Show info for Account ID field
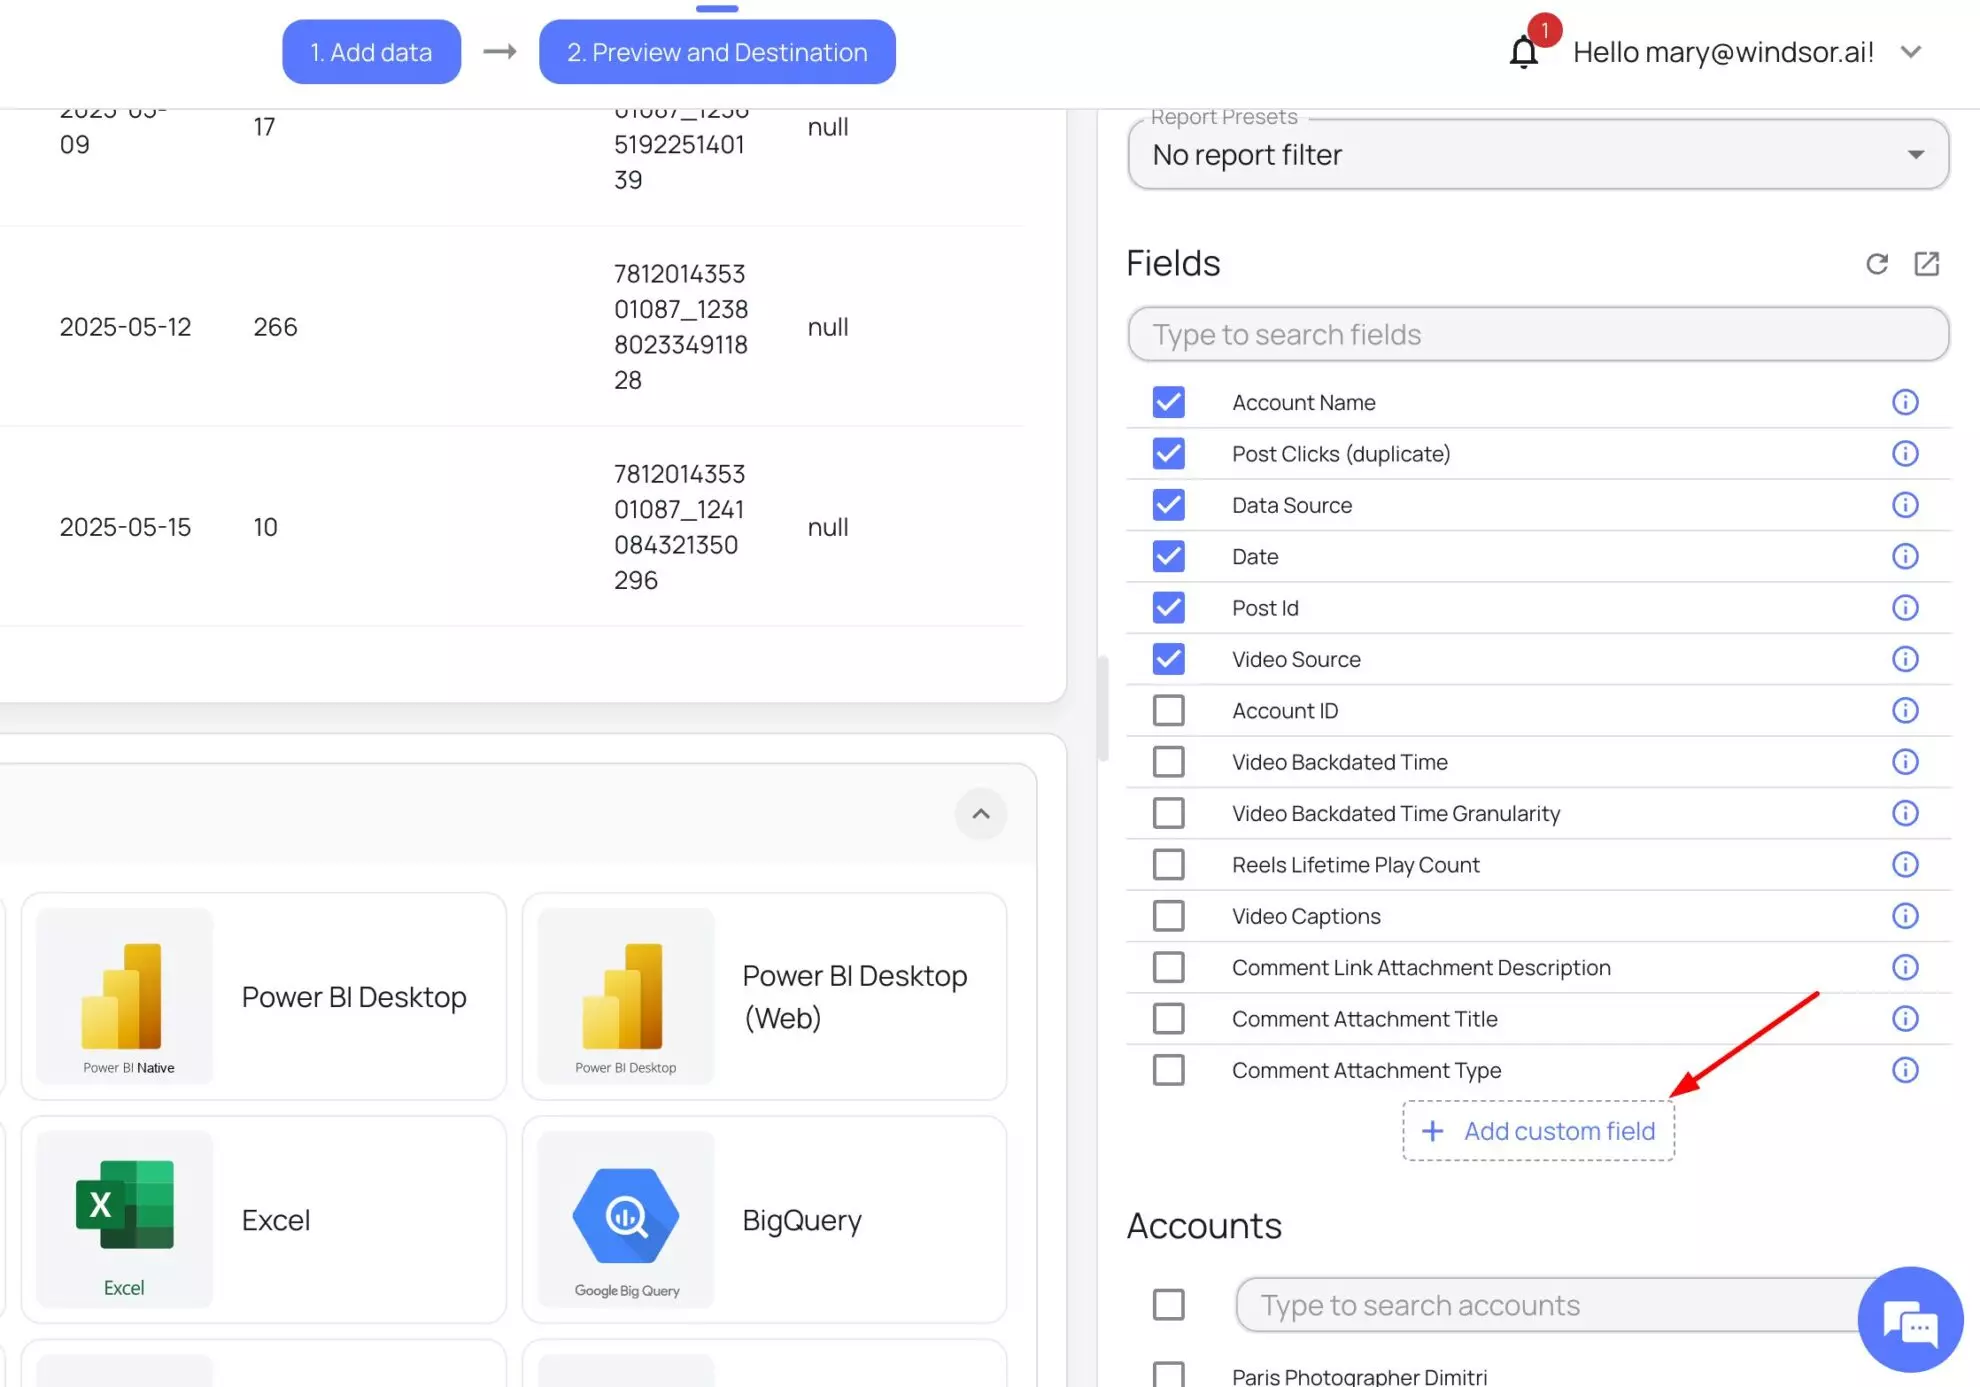The image size is (1980, 1387). 1905,710
